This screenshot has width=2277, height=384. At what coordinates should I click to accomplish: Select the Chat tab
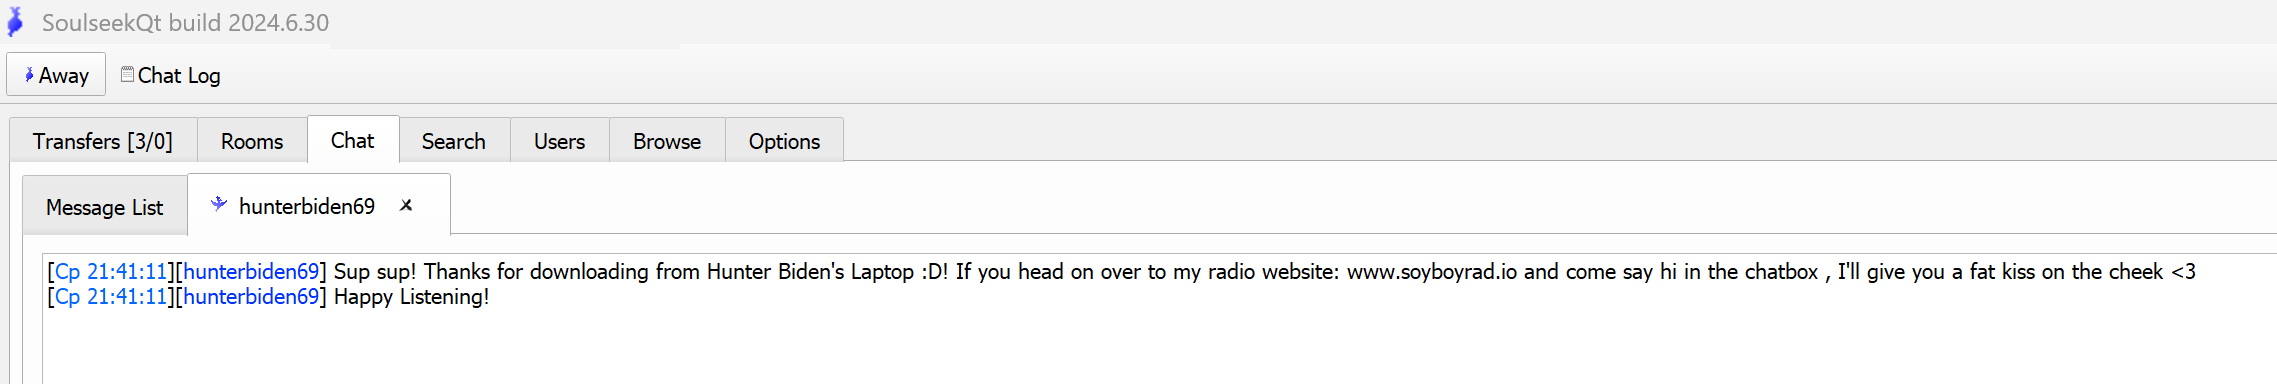pyautogui.click(x=353, y=140)
